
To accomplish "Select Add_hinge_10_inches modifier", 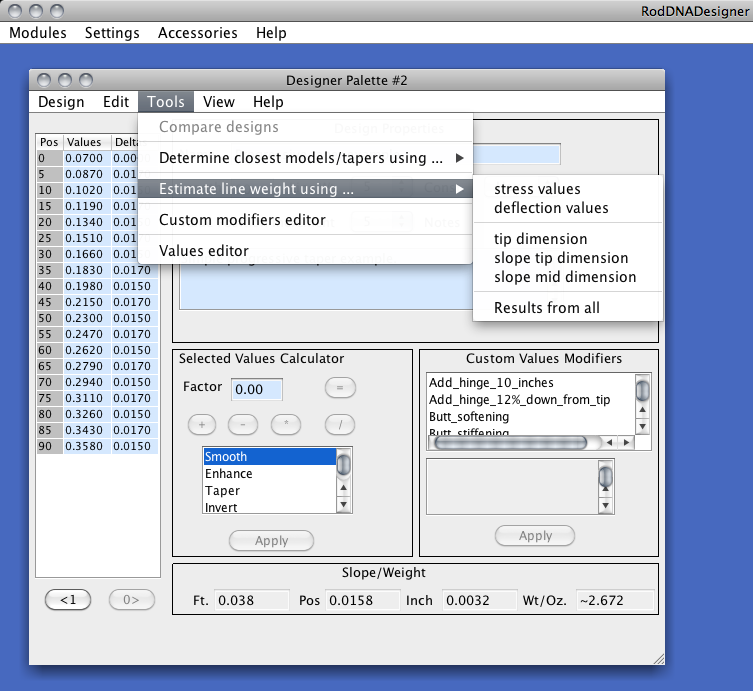I will 491,383.
